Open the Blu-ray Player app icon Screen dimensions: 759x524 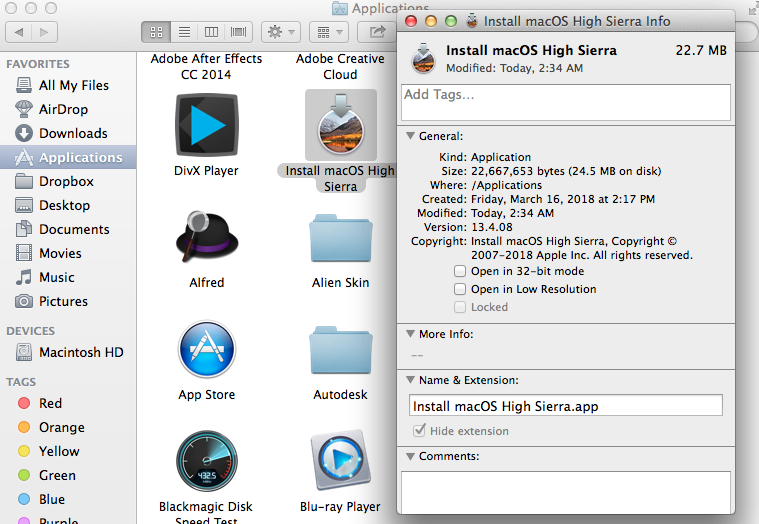tap(340, 460)
